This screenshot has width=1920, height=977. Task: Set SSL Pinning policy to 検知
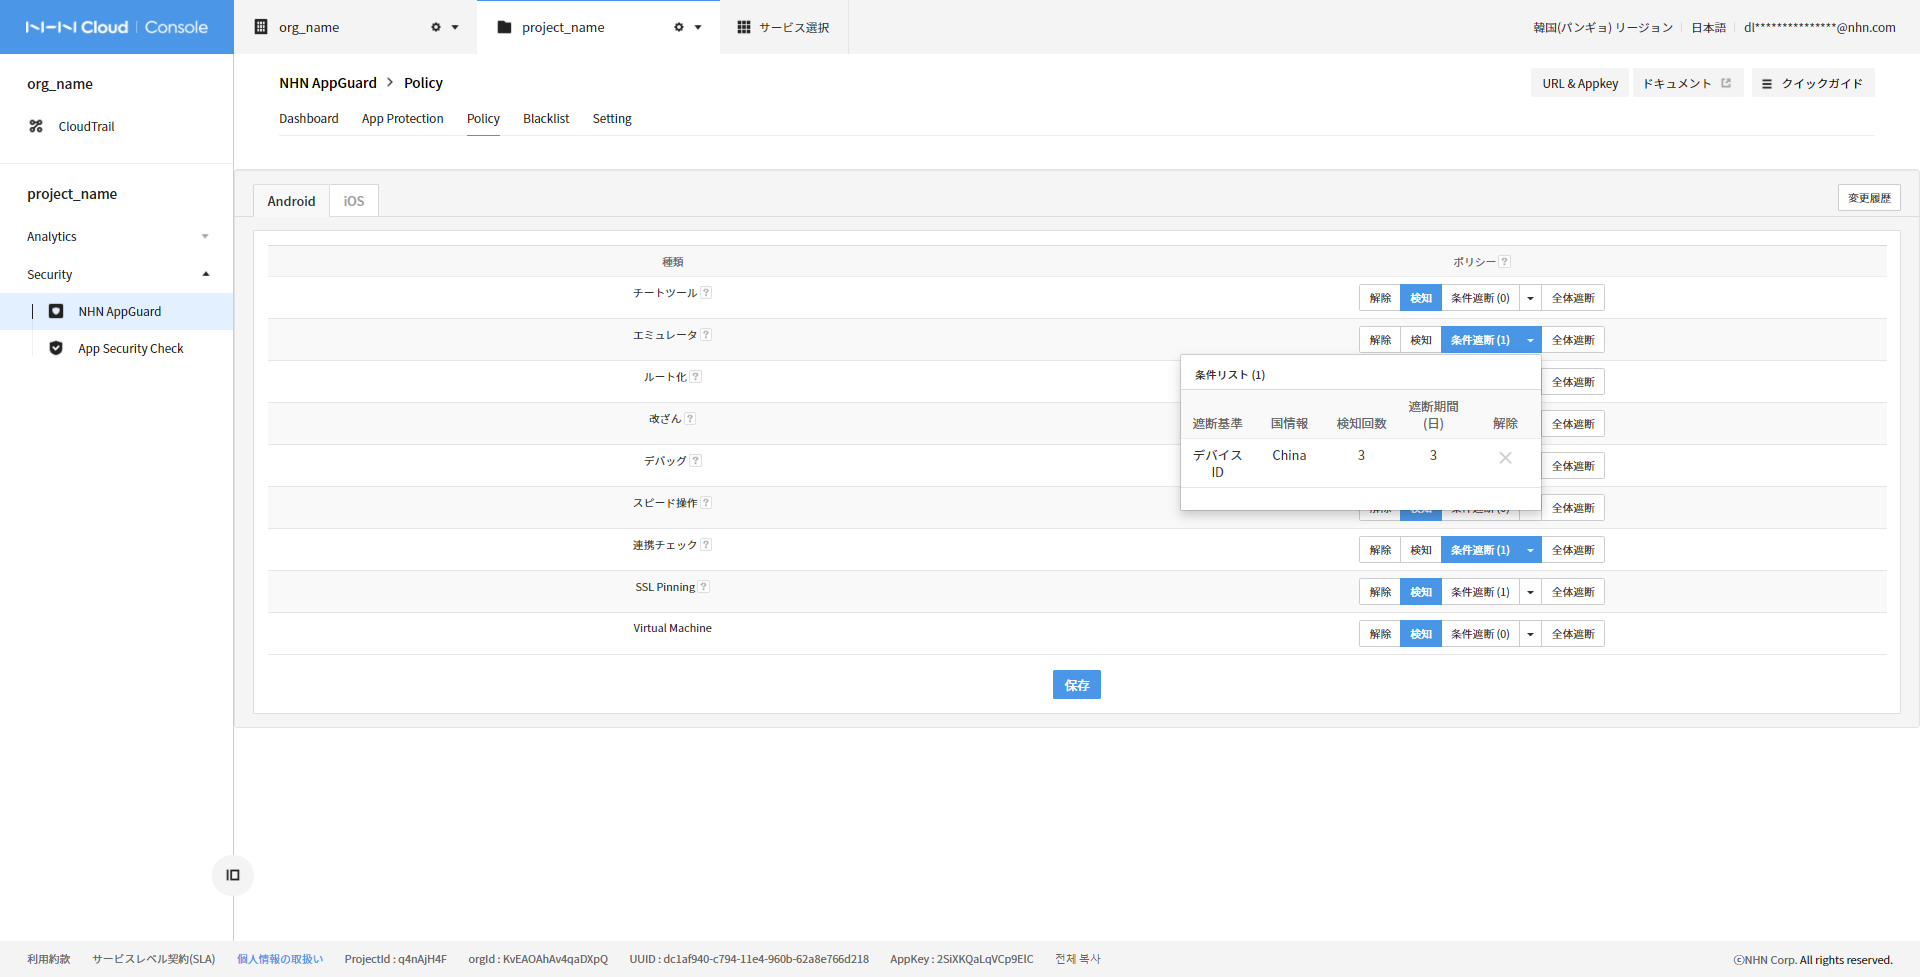[x=1421, y=592]
